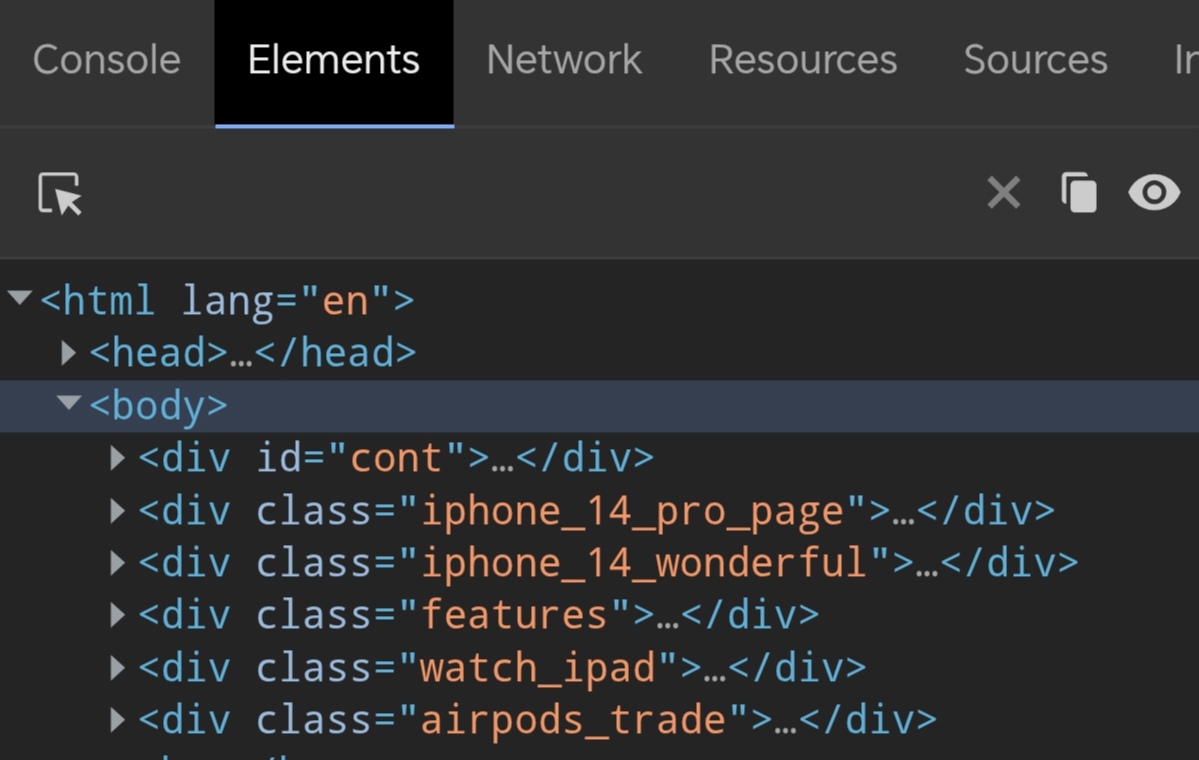
Task: Expand the iphone_14_wonderful div
Action: pos(118,563)
